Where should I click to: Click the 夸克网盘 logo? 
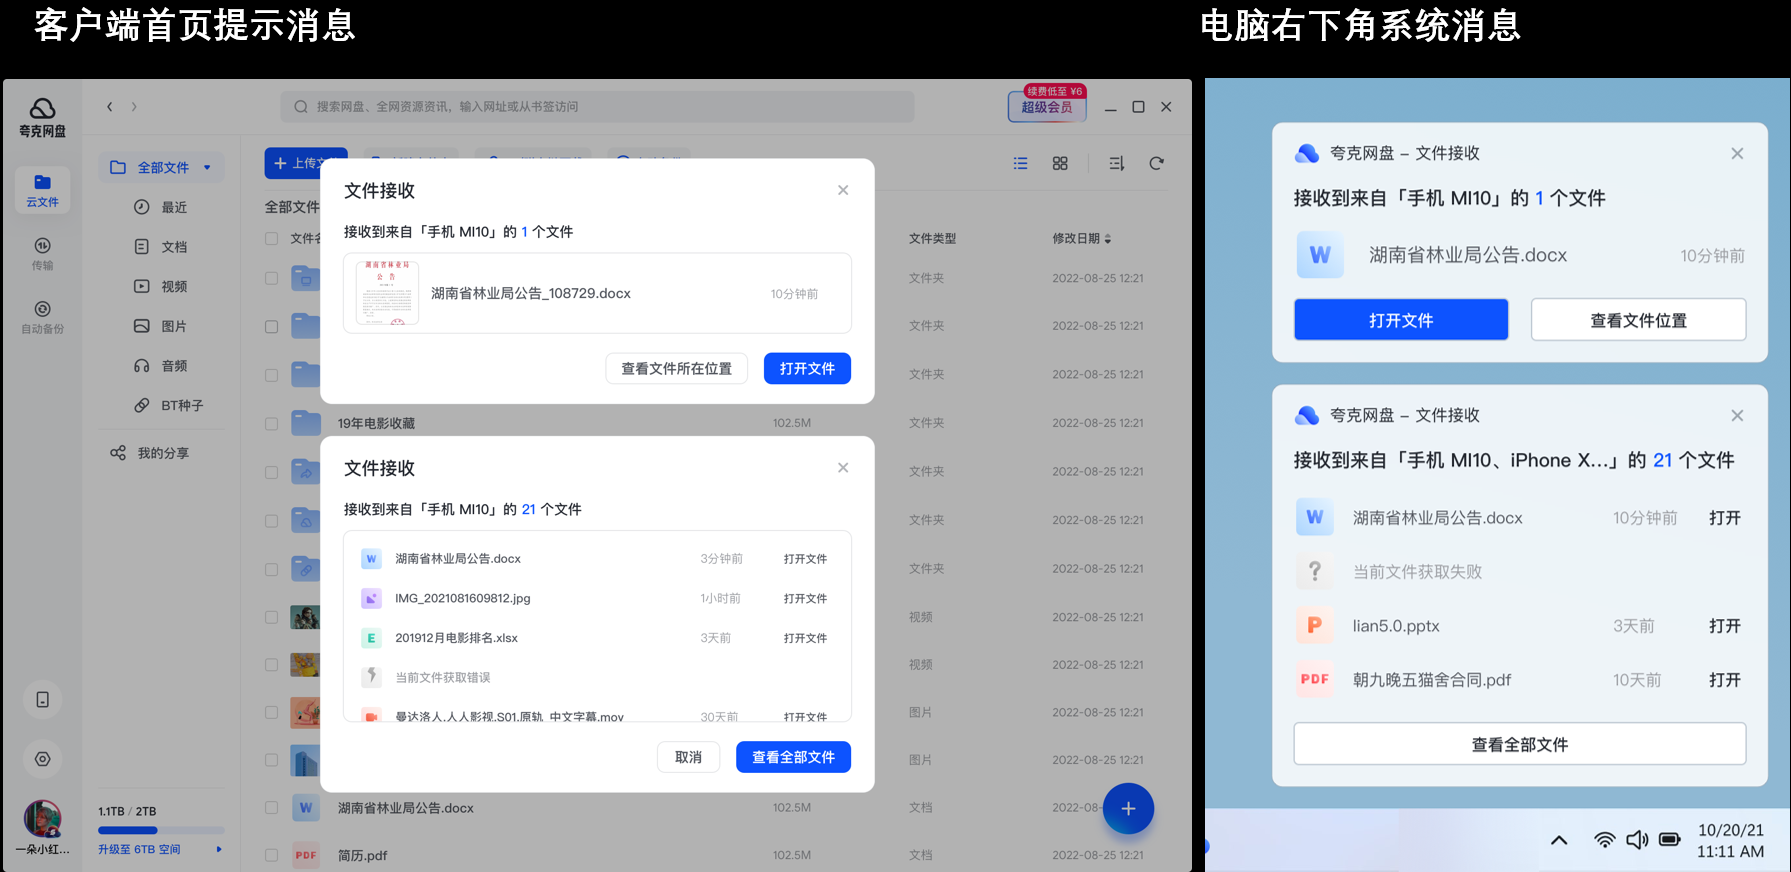point(42,117)
